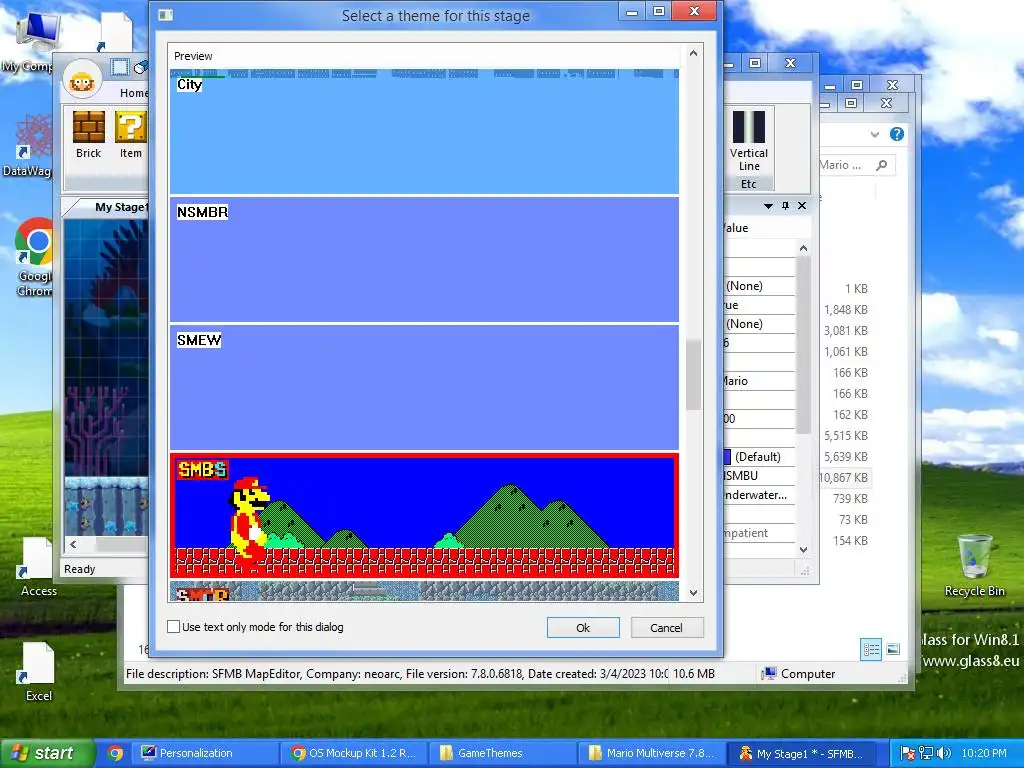Expand the Explorer ribbon chevron
This screenshot has height=768, width=1024.
(x=874, y=135)
